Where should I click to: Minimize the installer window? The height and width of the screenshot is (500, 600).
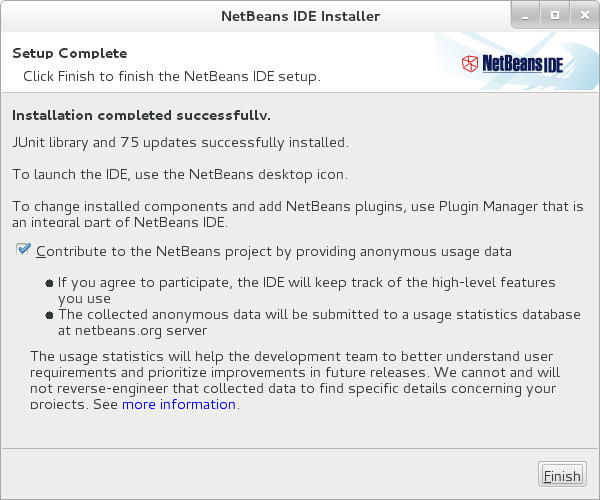tap(526, 16)
